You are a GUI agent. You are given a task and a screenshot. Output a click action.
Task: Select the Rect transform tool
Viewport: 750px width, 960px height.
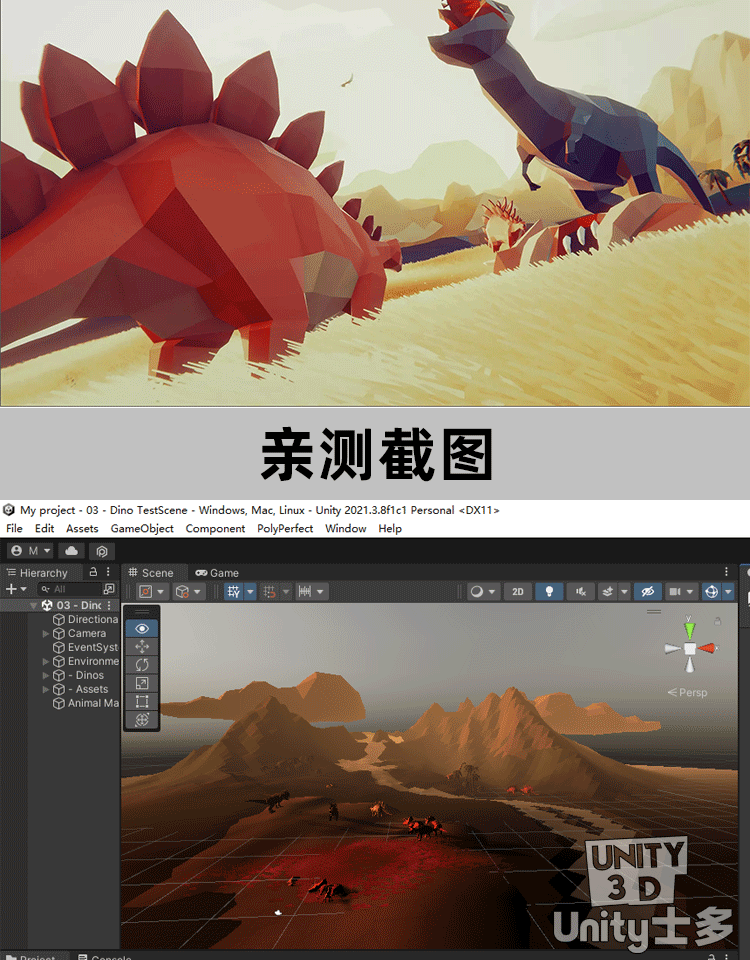coord(142,702)
